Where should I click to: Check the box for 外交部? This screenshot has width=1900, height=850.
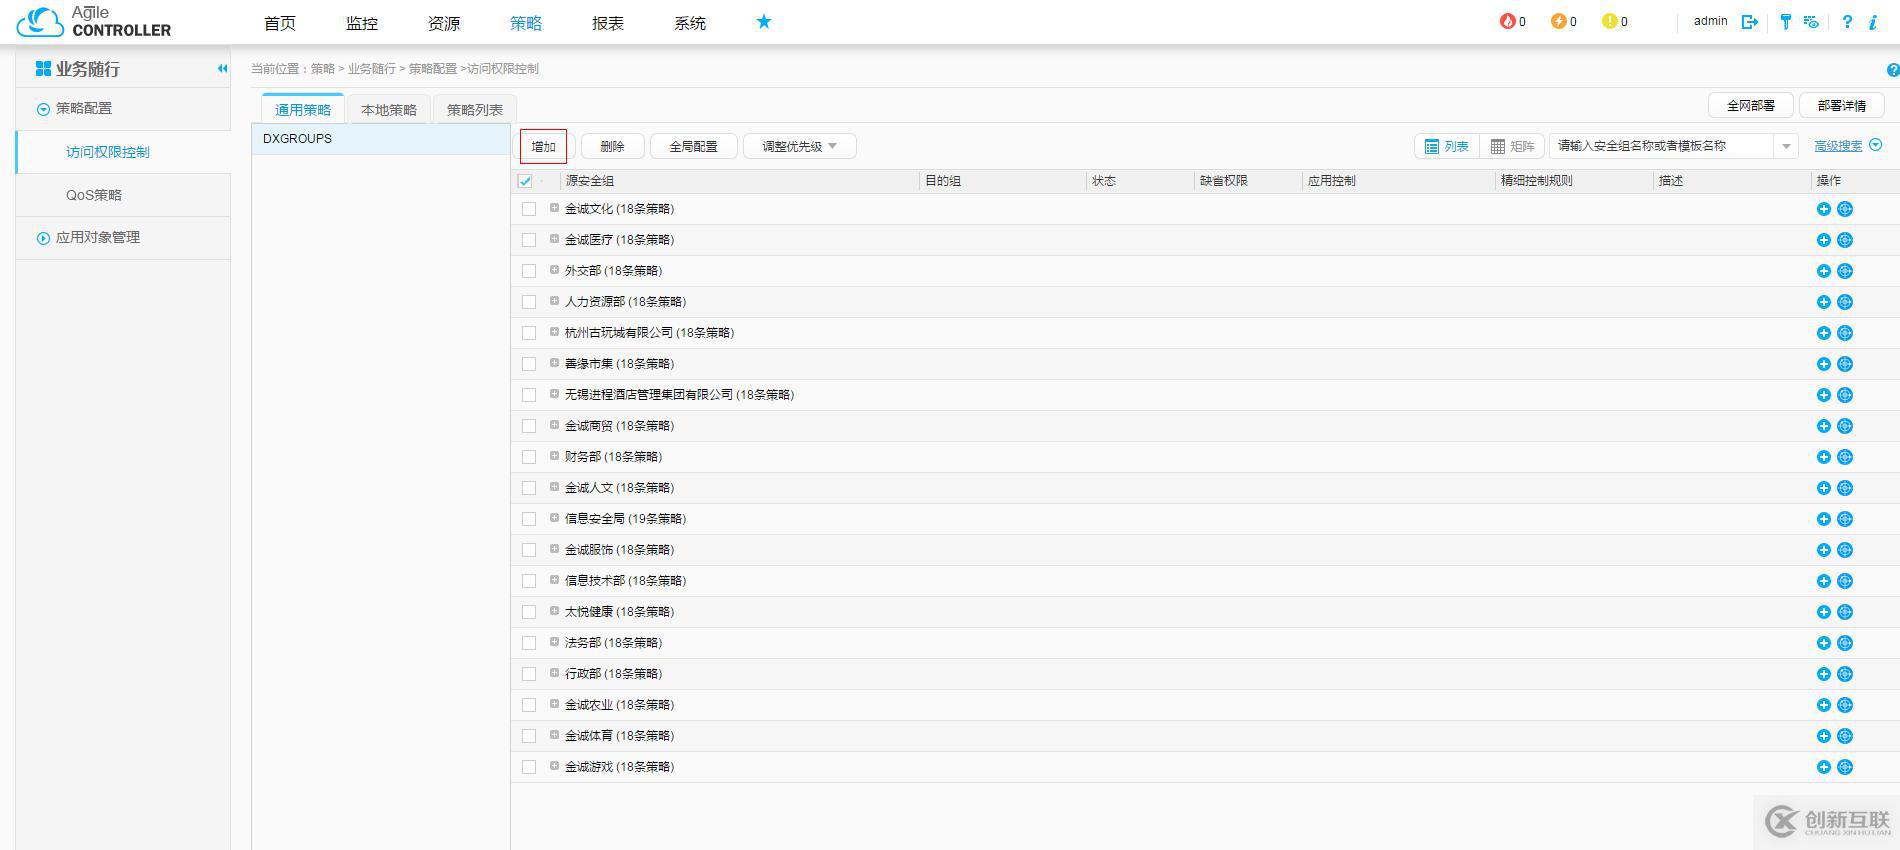click(x=529, y=271)
